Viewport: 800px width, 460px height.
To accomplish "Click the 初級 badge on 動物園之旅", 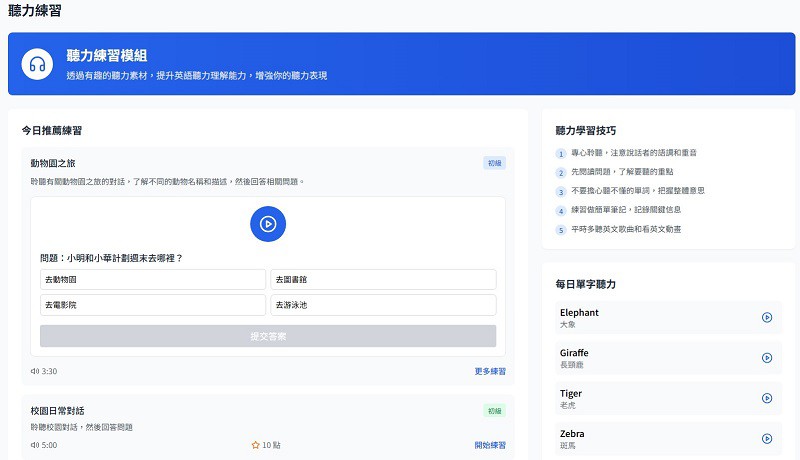I will click(x=494, y=163).
